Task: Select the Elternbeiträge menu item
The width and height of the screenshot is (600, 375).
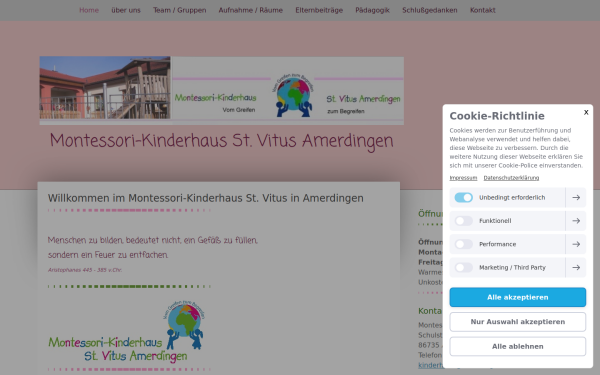Action: (319, 10)
